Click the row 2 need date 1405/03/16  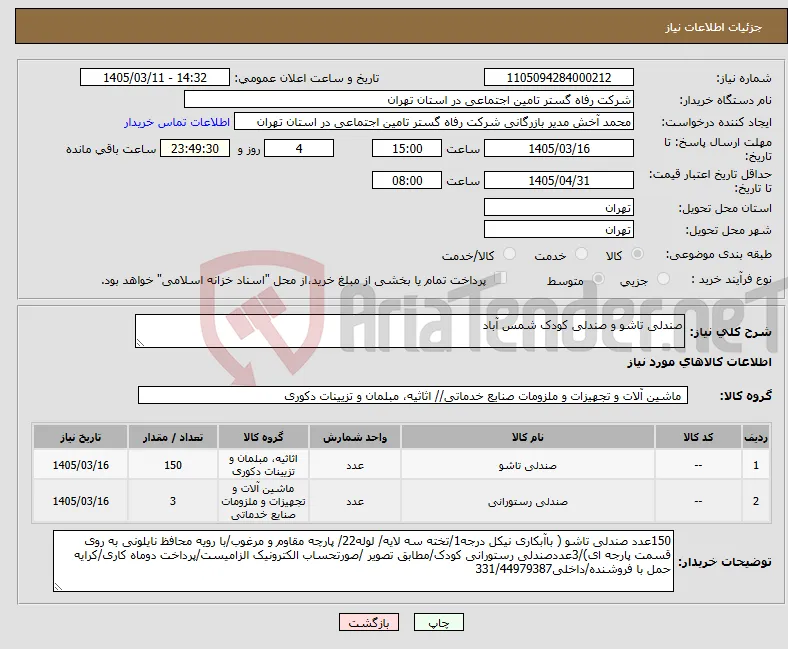point(80,501)
